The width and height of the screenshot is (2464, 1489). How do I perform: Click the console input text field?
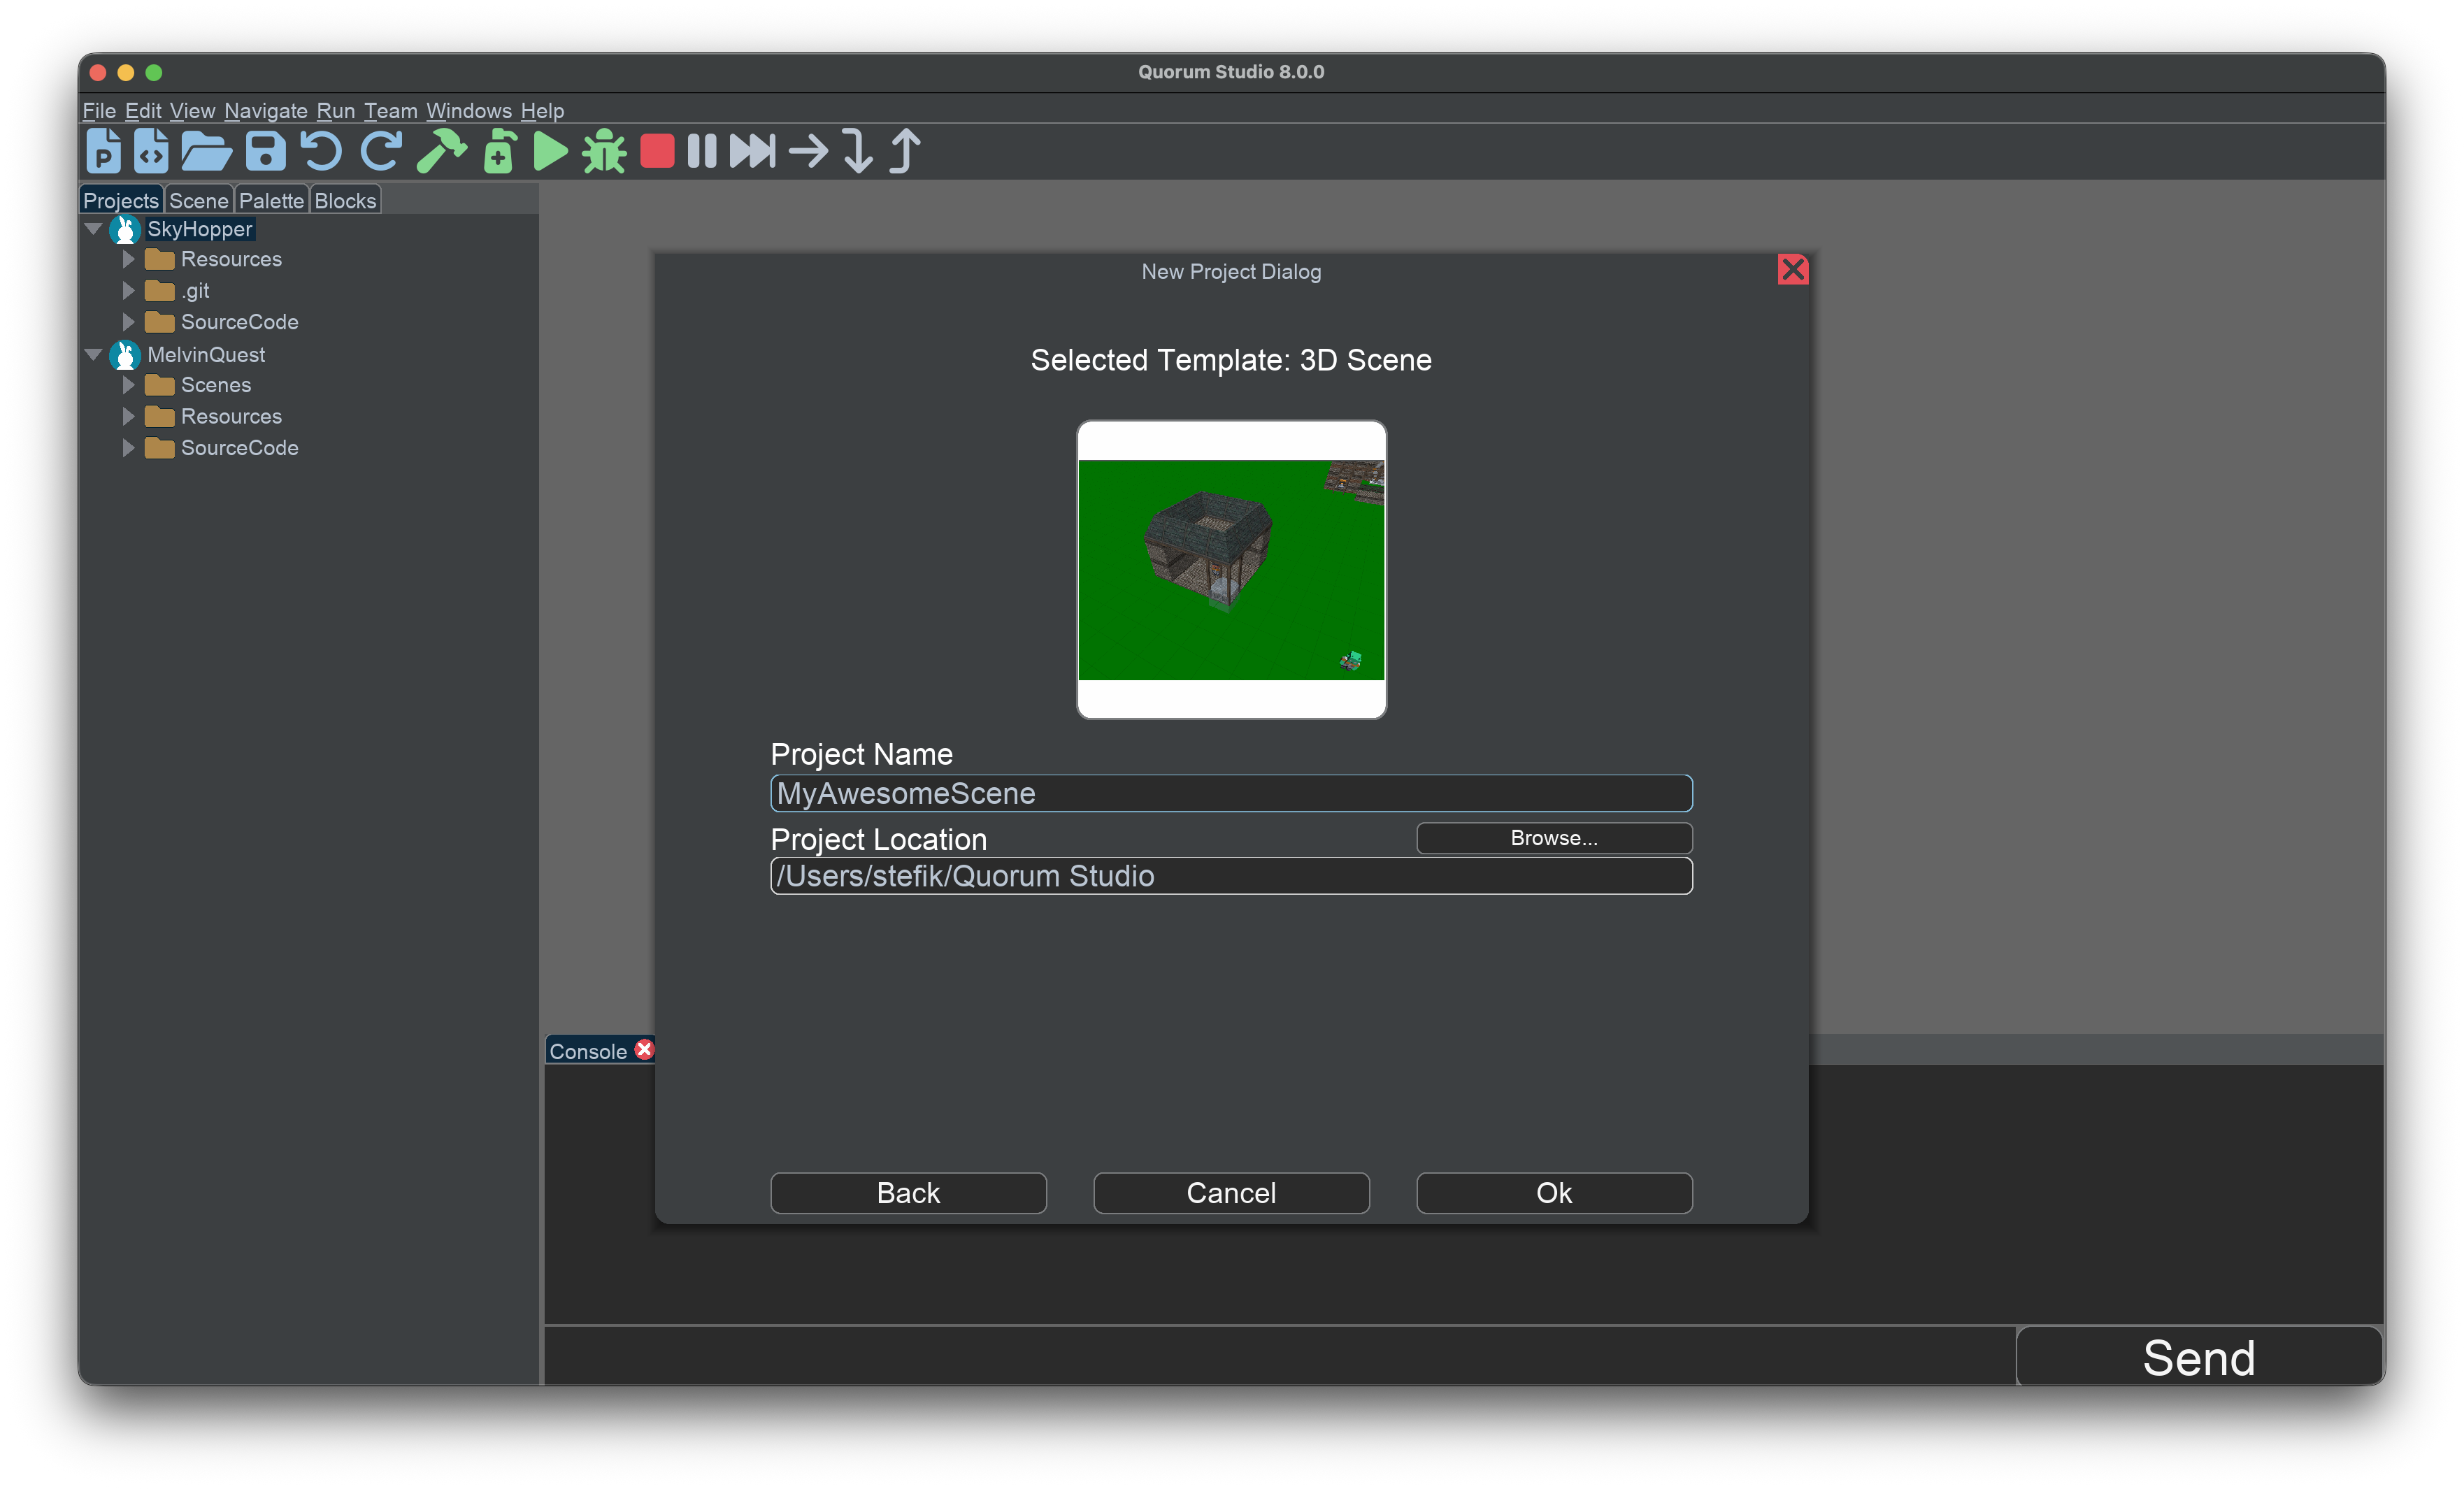click(1280, 1357)
